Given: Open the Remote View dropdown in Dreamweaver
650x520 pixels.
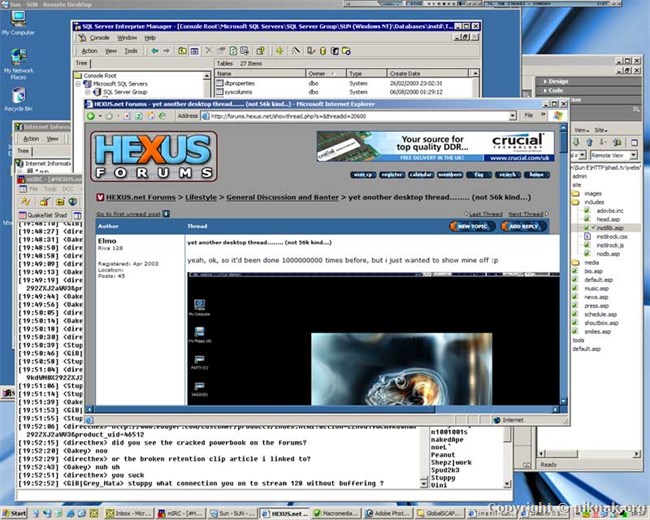Looking at the screenshot, I should (x=633, y=155).
